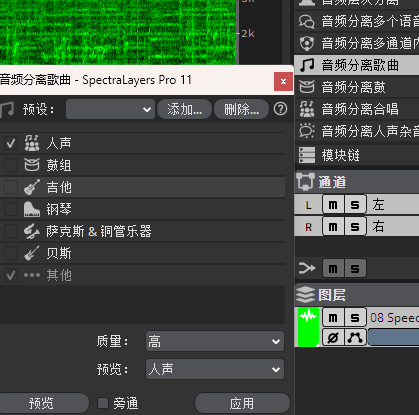This screenshot has height=415, width=419.
Task: Click the 应用 apply button
Action: pos(242,403)
